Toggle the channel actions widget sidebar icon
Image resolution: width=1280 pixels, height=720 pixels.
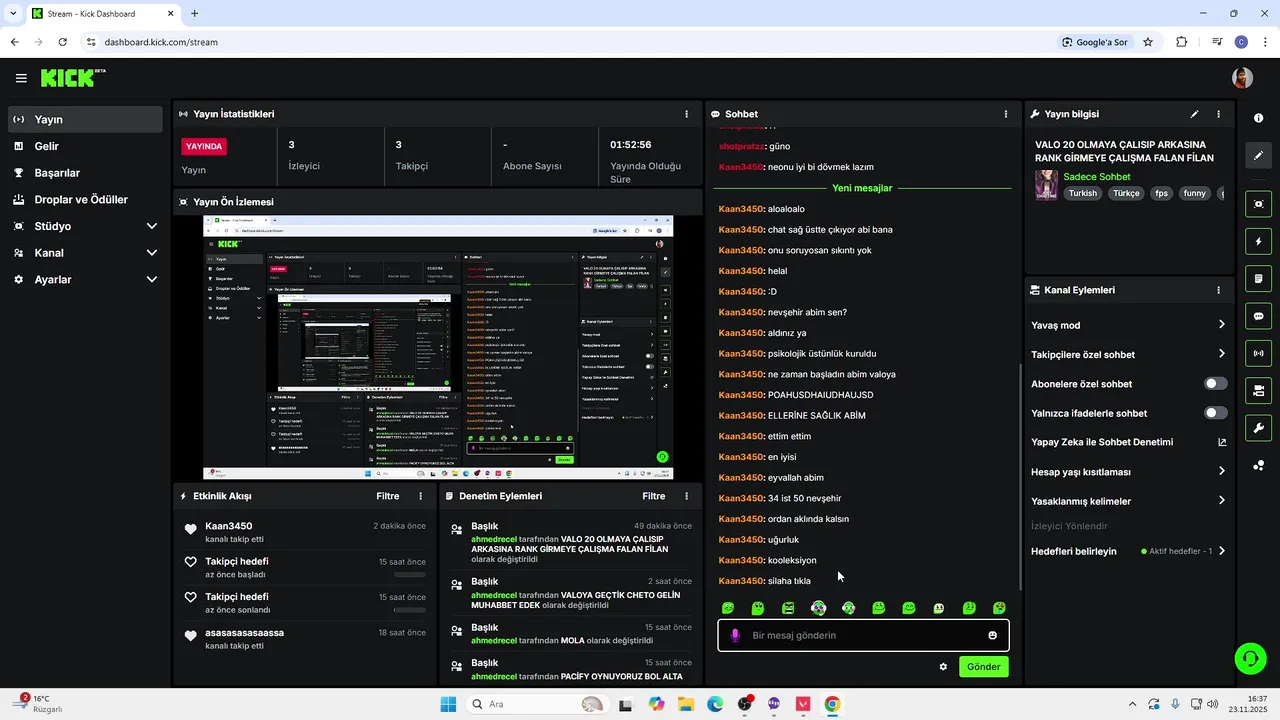tap(1258, 390)
